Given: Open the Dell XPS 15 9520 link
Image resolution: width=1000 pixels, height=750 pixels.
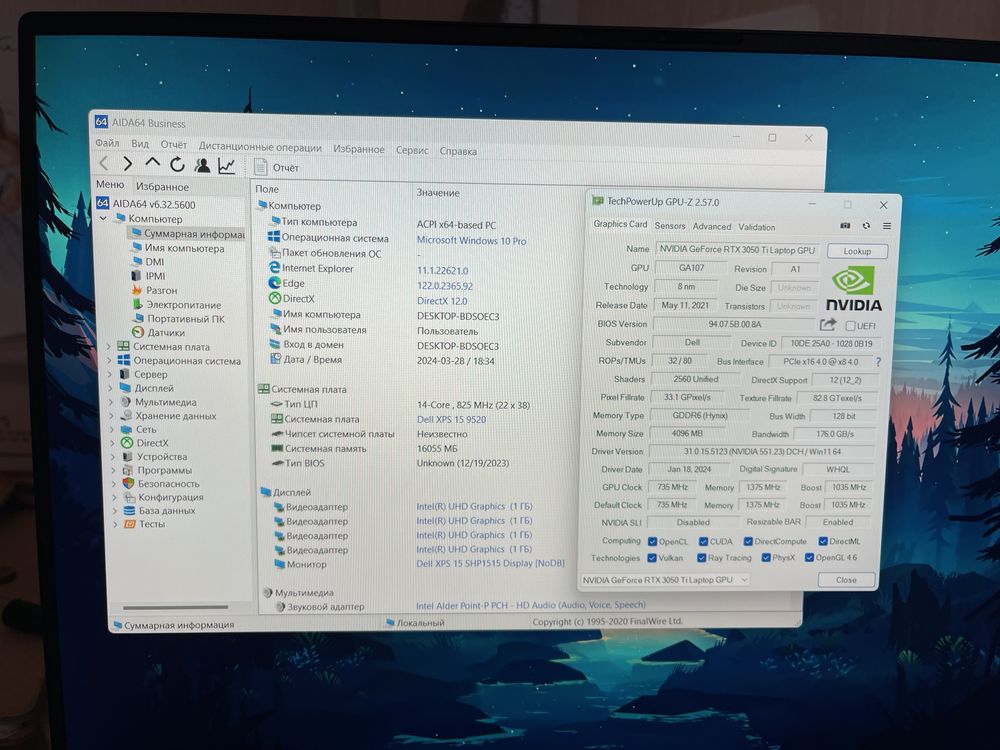Looking at the screenshot, I should click(451, 419).
